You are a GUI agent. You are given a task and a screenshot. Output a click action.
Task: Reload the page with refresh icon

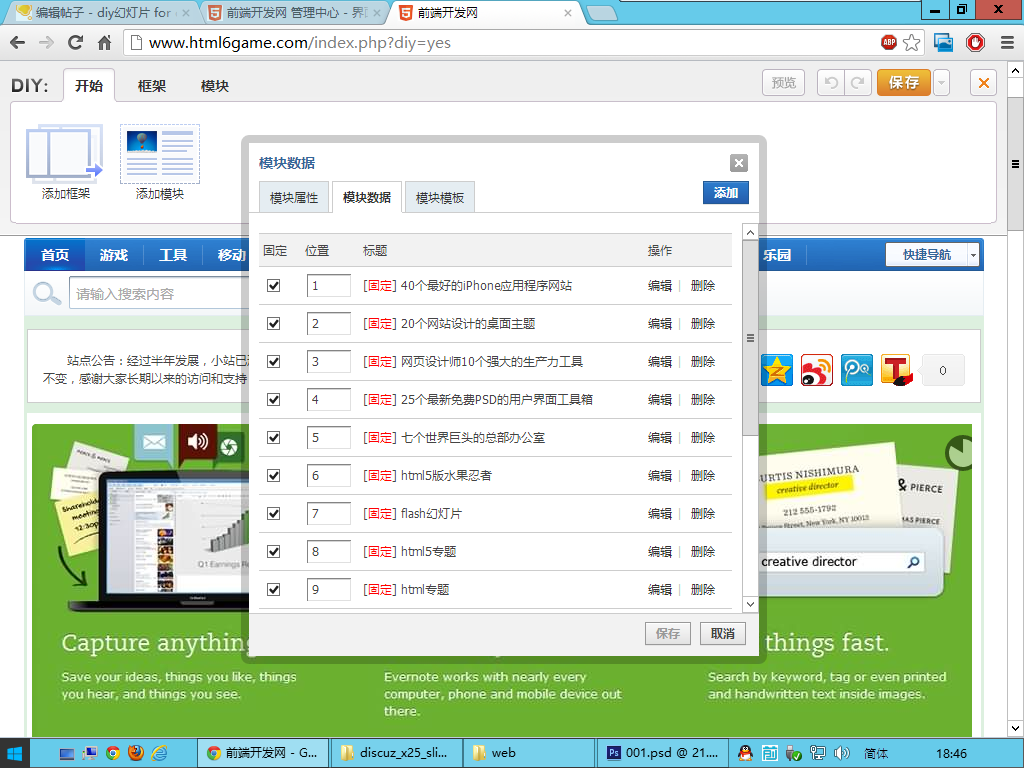(x=76, y=43)
